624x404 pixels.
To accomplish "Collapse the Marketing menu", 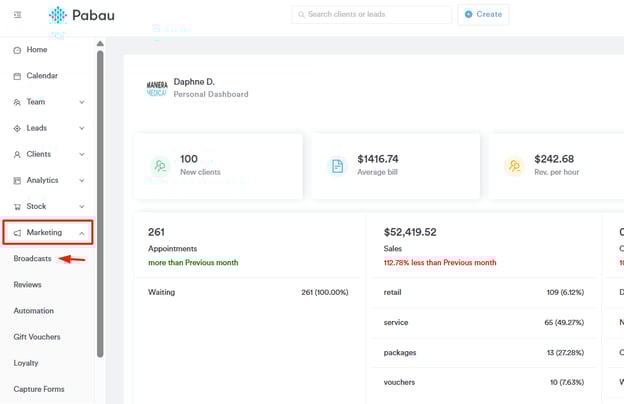I will click(x=48, y=233).
